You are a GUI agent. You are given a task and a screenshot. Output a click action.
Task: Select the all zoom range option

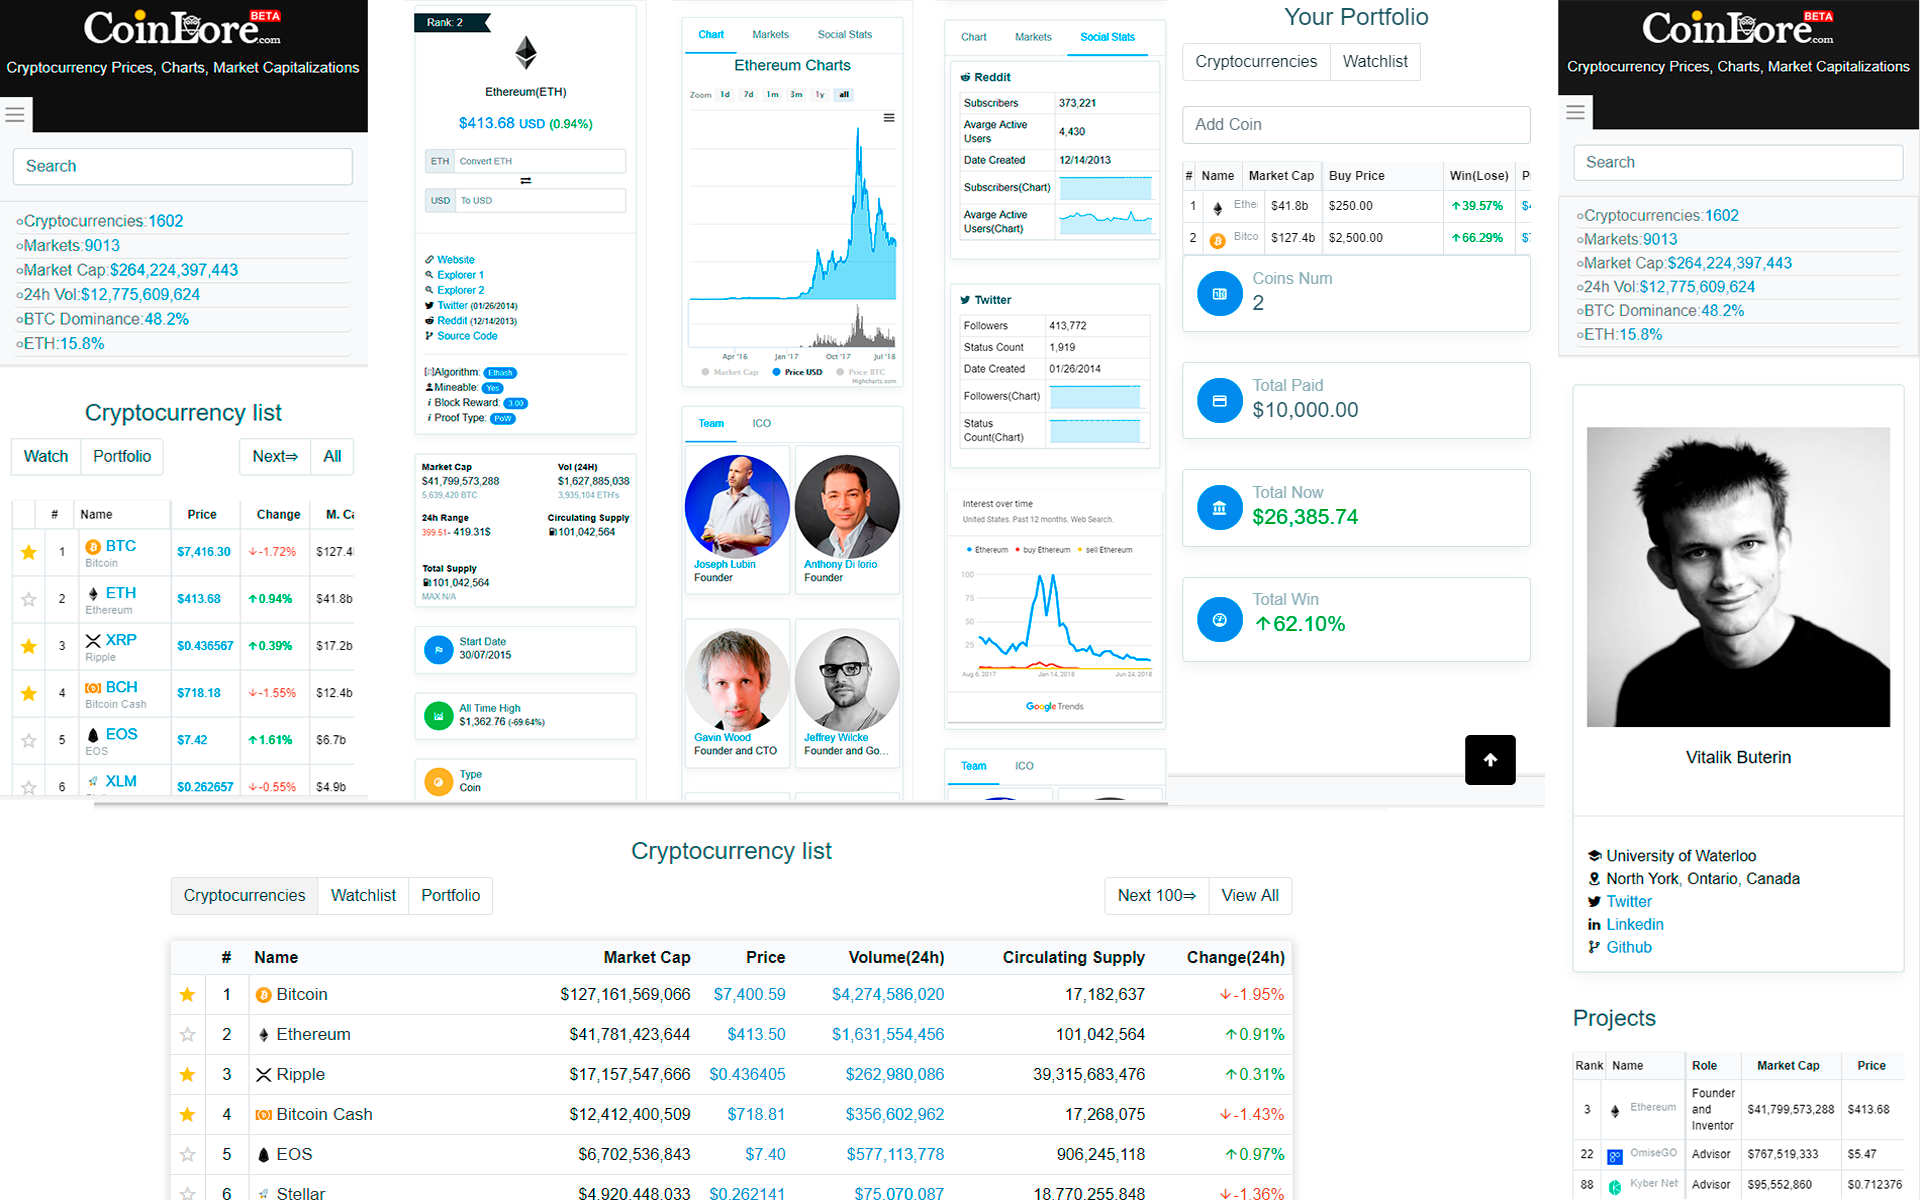[844, 95]
